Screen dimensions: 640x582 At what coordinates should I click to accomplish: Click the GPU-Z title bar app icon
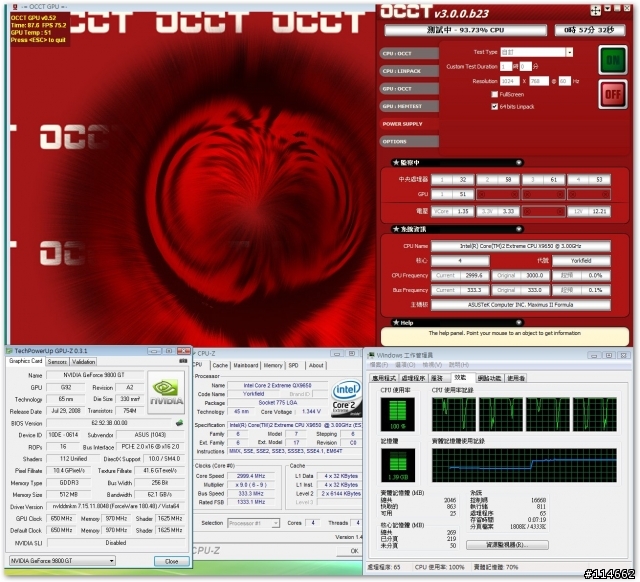point(9,351)
